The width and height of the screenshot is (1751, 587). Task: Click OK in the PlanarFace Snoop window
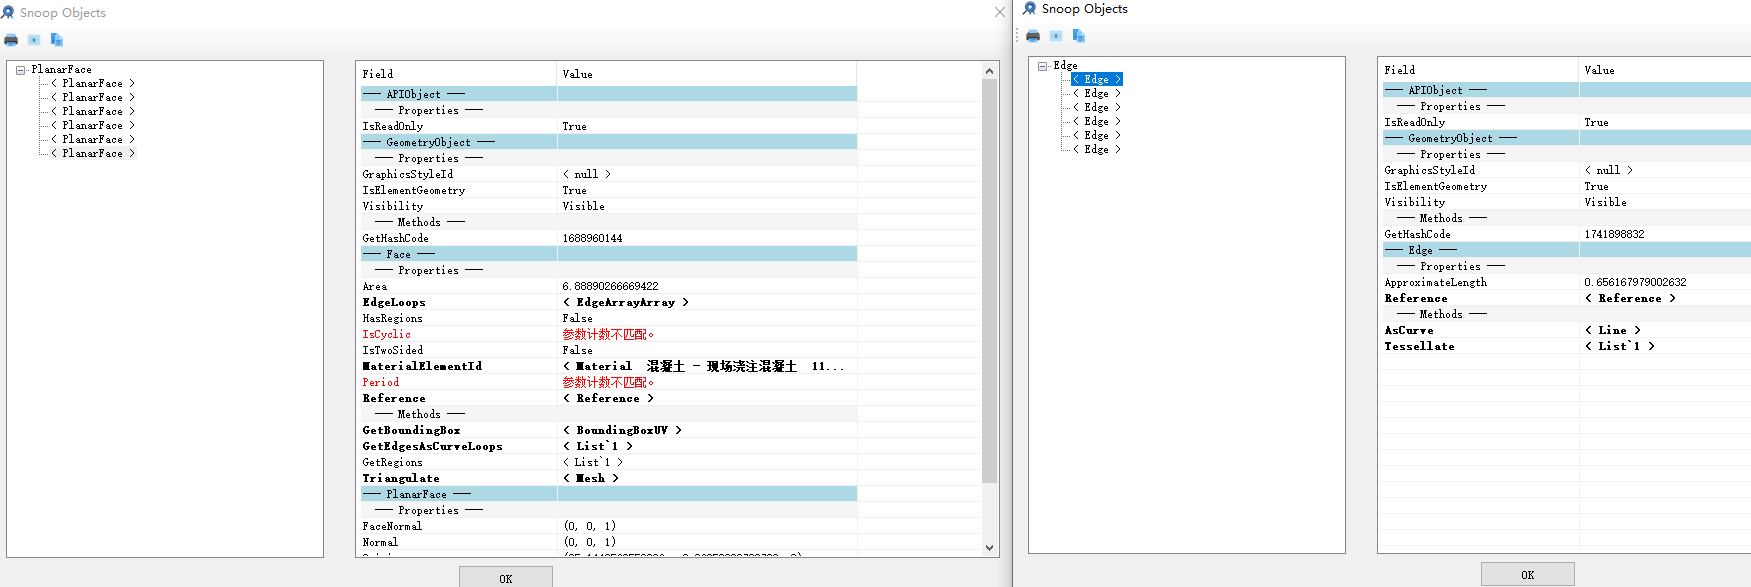tap(506, 577)
